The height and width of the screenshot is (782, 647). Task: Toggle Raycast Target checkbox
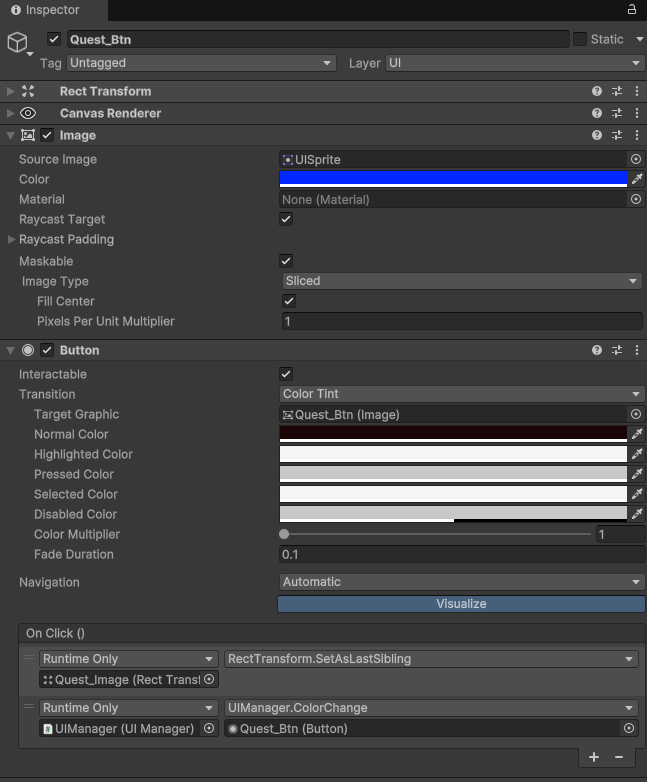pyautogui.click(x=286, y=219)
